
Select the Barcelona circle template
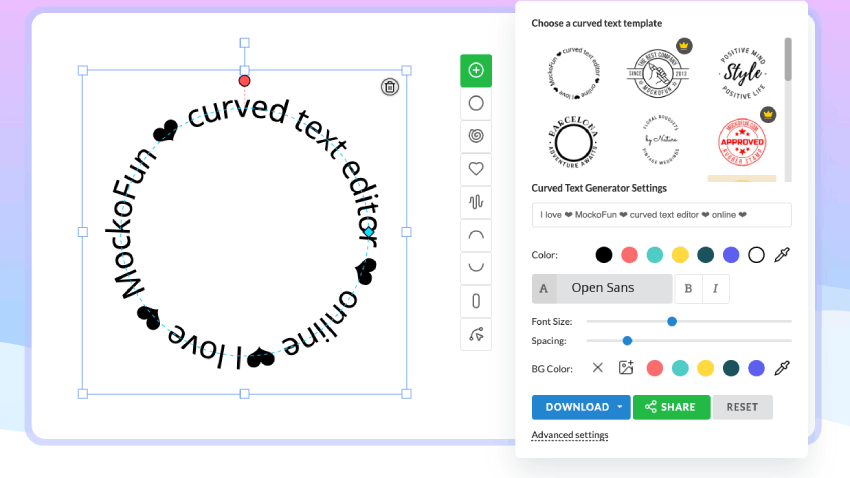click(574, 142)
